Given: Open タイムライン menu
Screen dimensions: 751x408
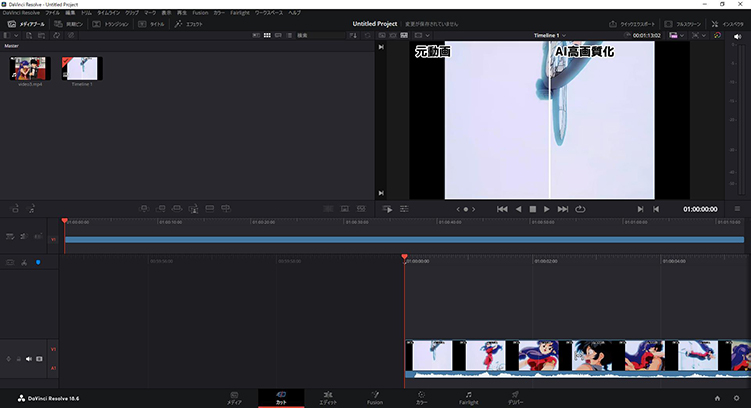Looking at the screenshot, I should 109,13.
